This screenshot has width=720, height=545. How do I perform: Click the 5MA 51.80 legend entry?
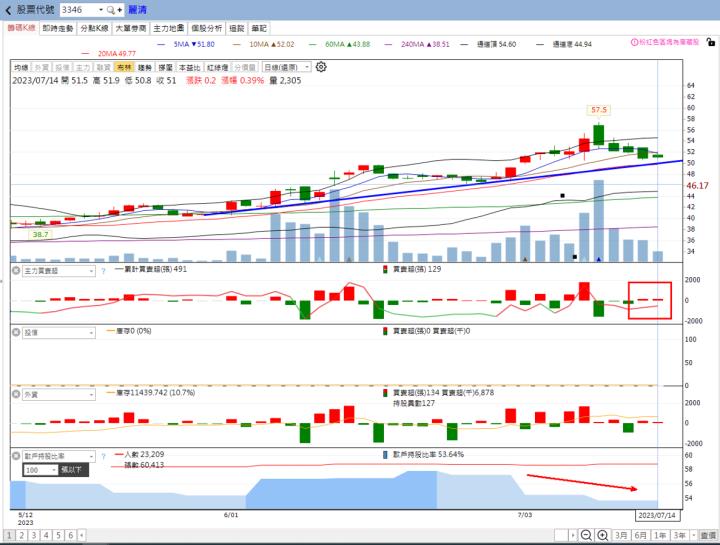pos(186,45)
